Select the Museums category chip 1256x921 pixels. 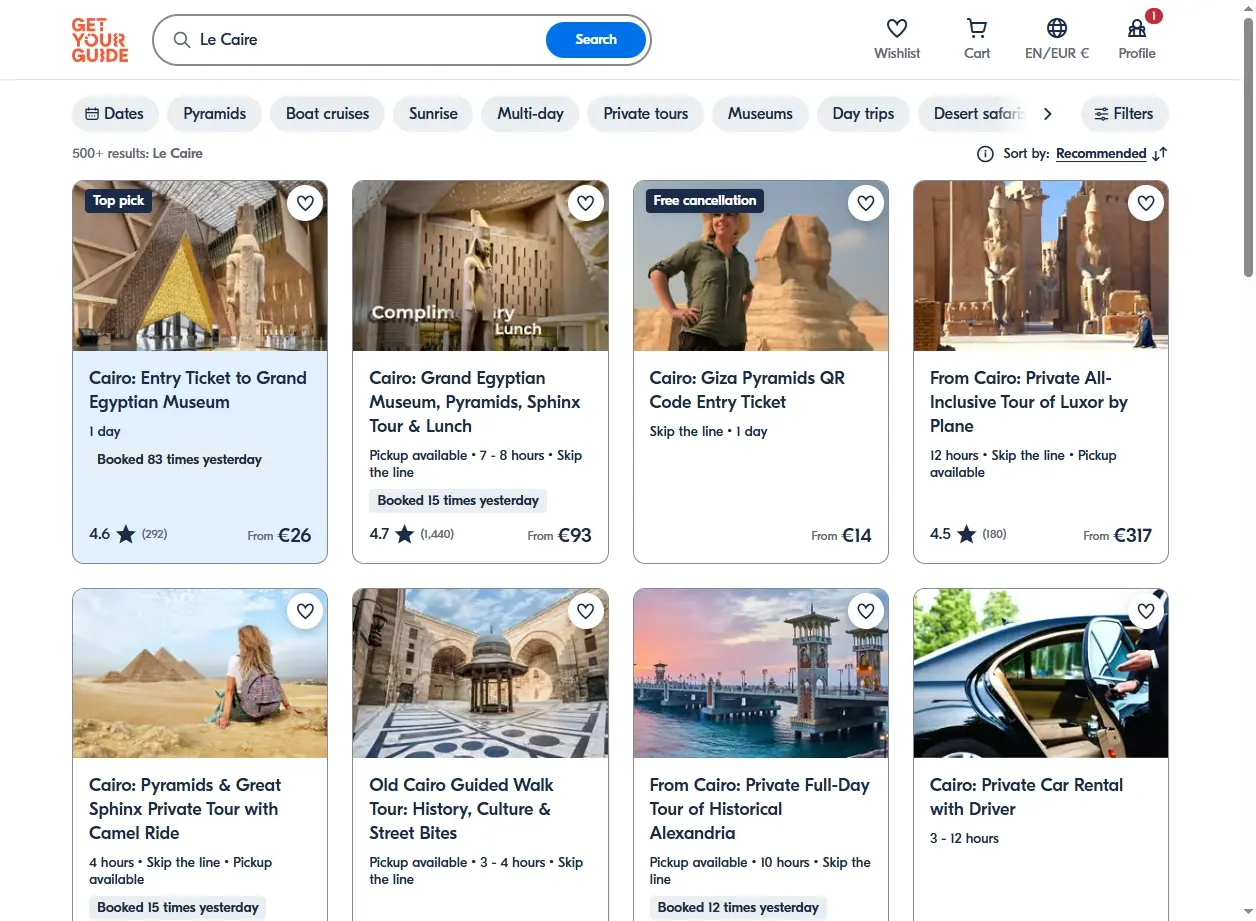click(x=760, y=114)
